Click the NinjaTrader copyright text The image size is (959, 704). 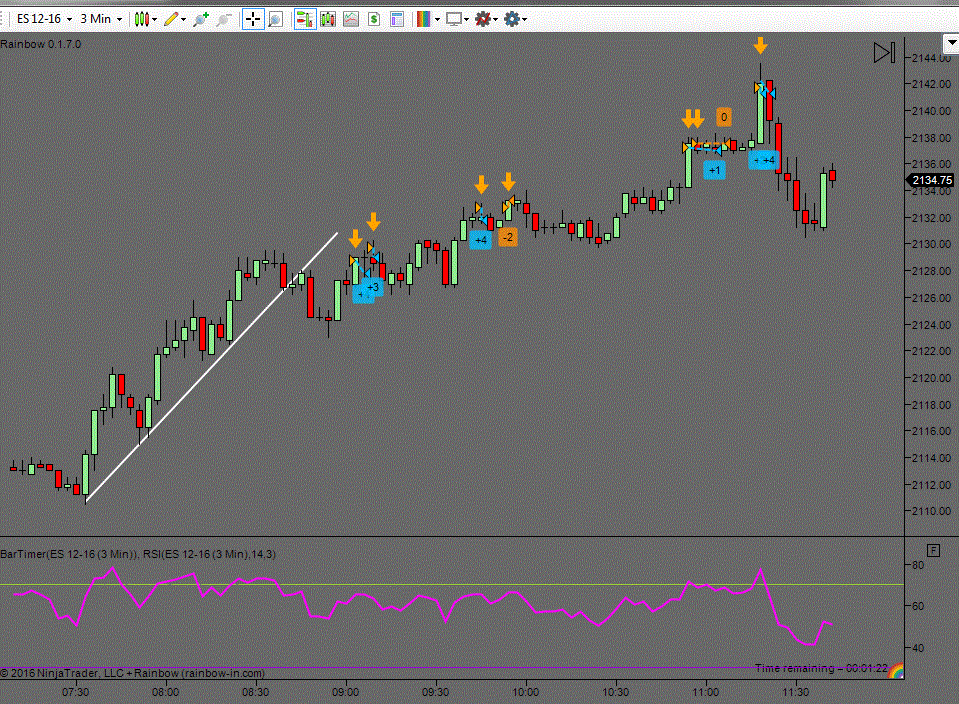(x=133, y=673)
